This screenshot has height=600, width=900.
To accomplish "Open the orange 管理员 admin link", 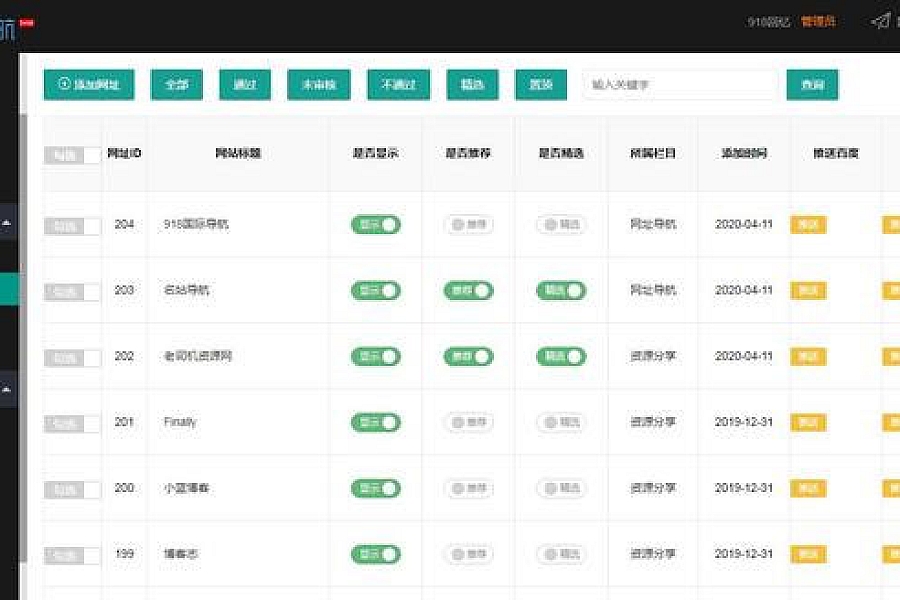I will click(818, 22).
